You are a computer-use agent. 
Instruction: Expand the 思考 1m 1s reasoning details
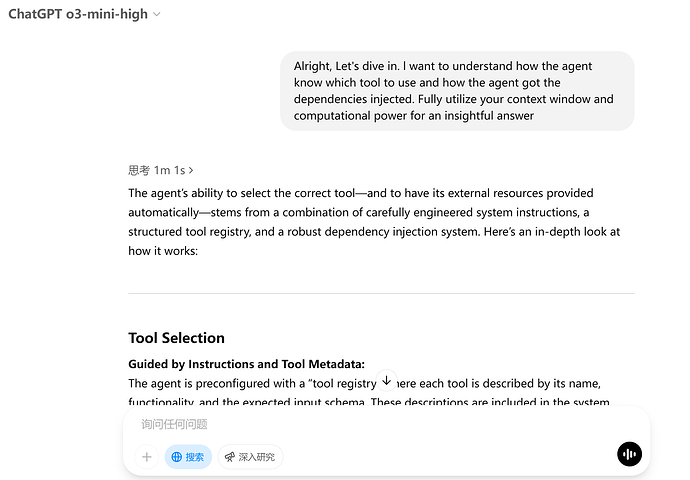(x=161, y=170)
